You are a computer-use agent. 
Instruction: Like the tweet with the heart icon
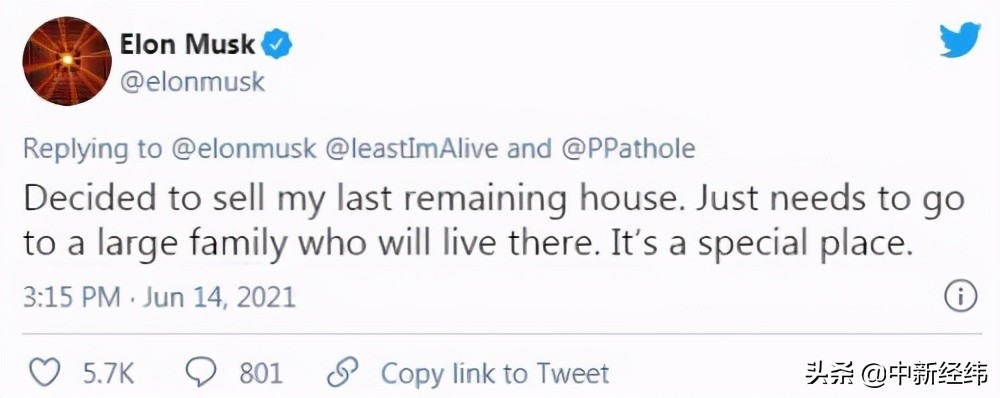click(x=45, y=372)
